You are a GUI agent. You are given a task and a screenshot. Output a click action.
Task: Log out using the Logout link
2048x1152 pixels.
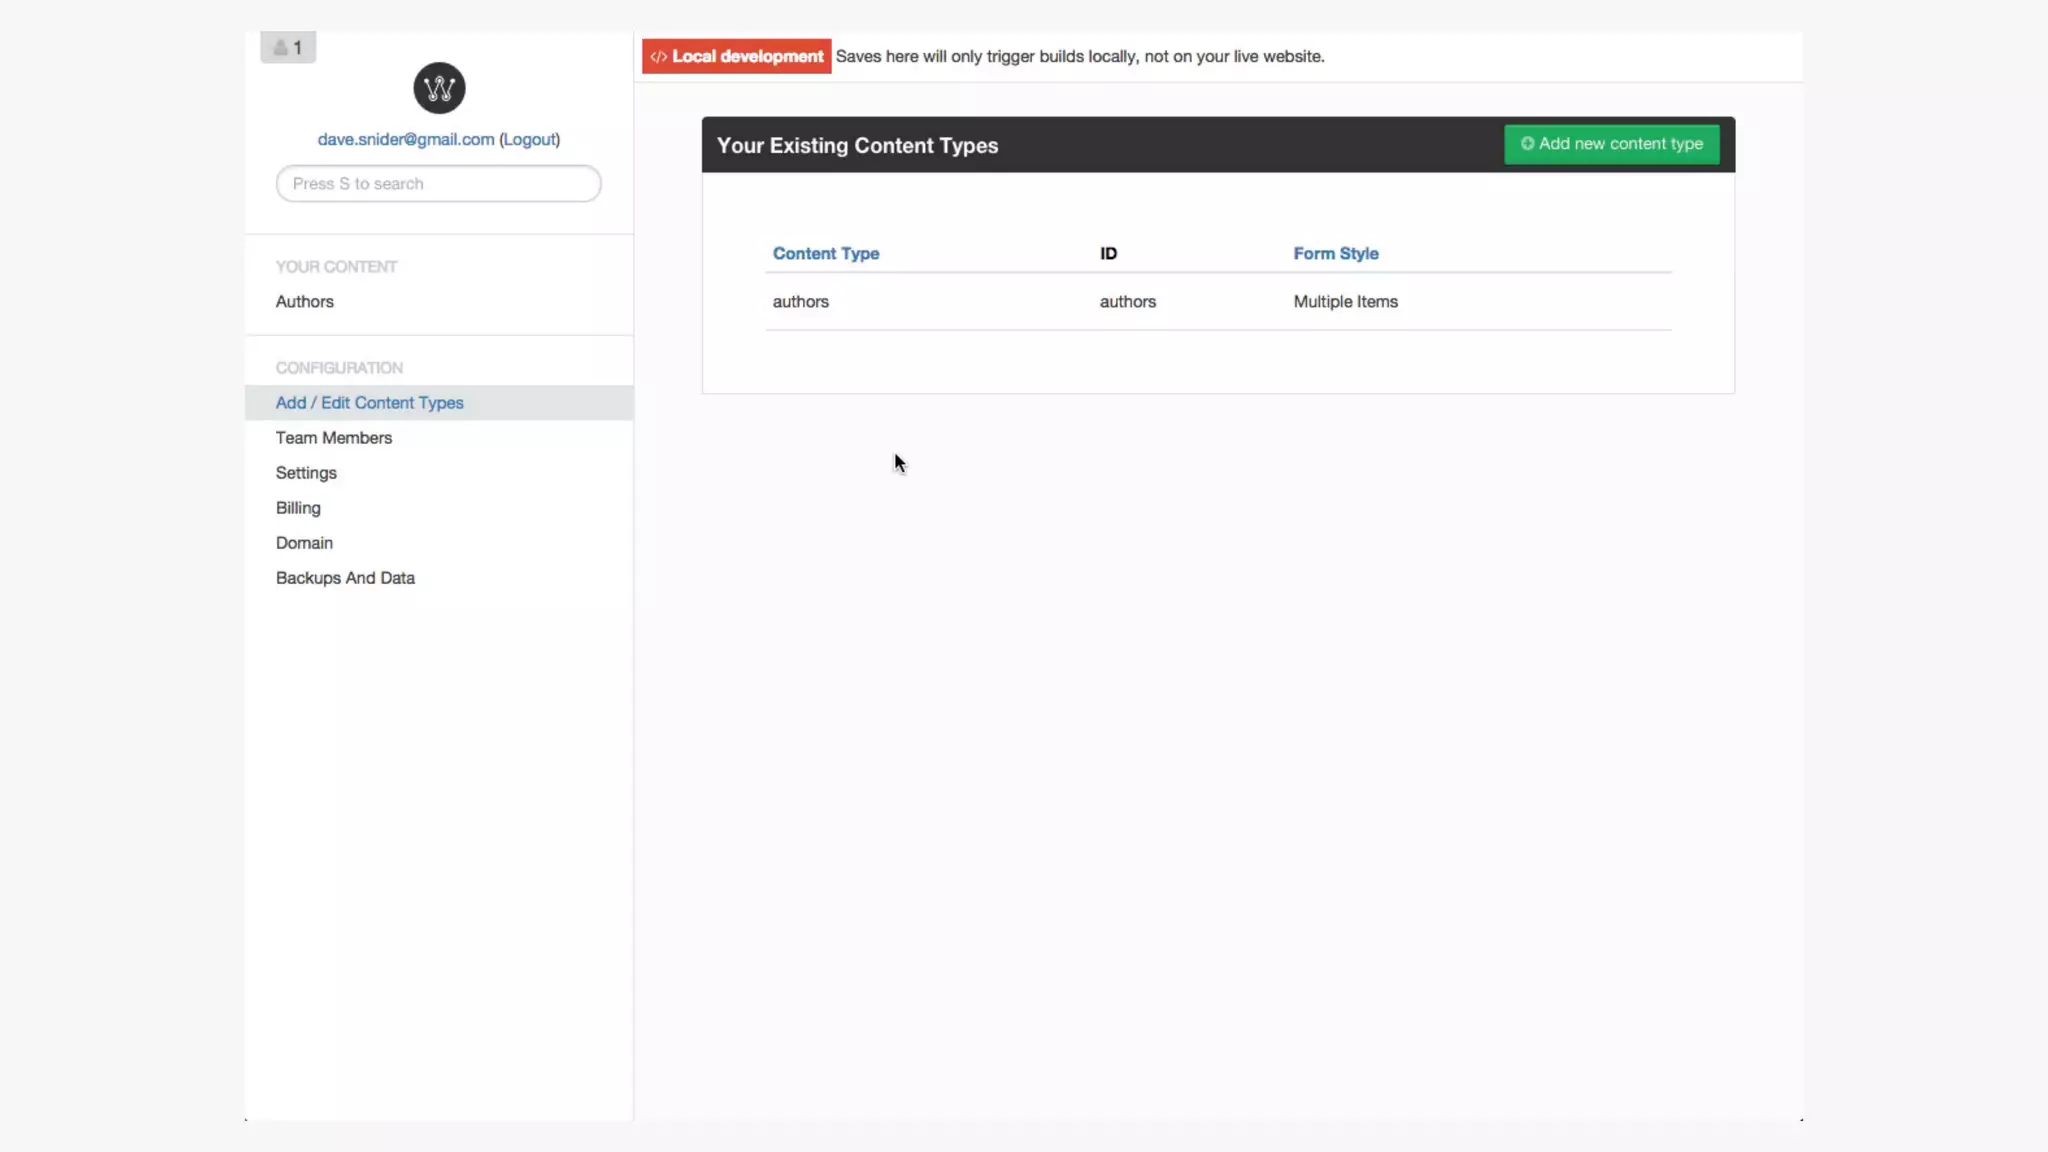(x=529, y=139)
